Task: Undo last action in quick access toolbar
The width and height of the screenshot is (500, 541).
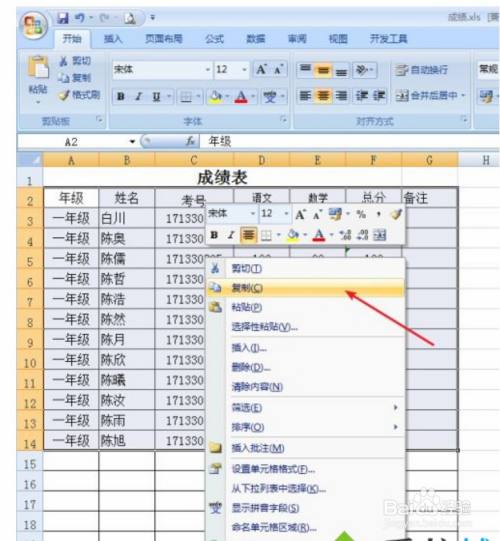Action: coord(80,18)
